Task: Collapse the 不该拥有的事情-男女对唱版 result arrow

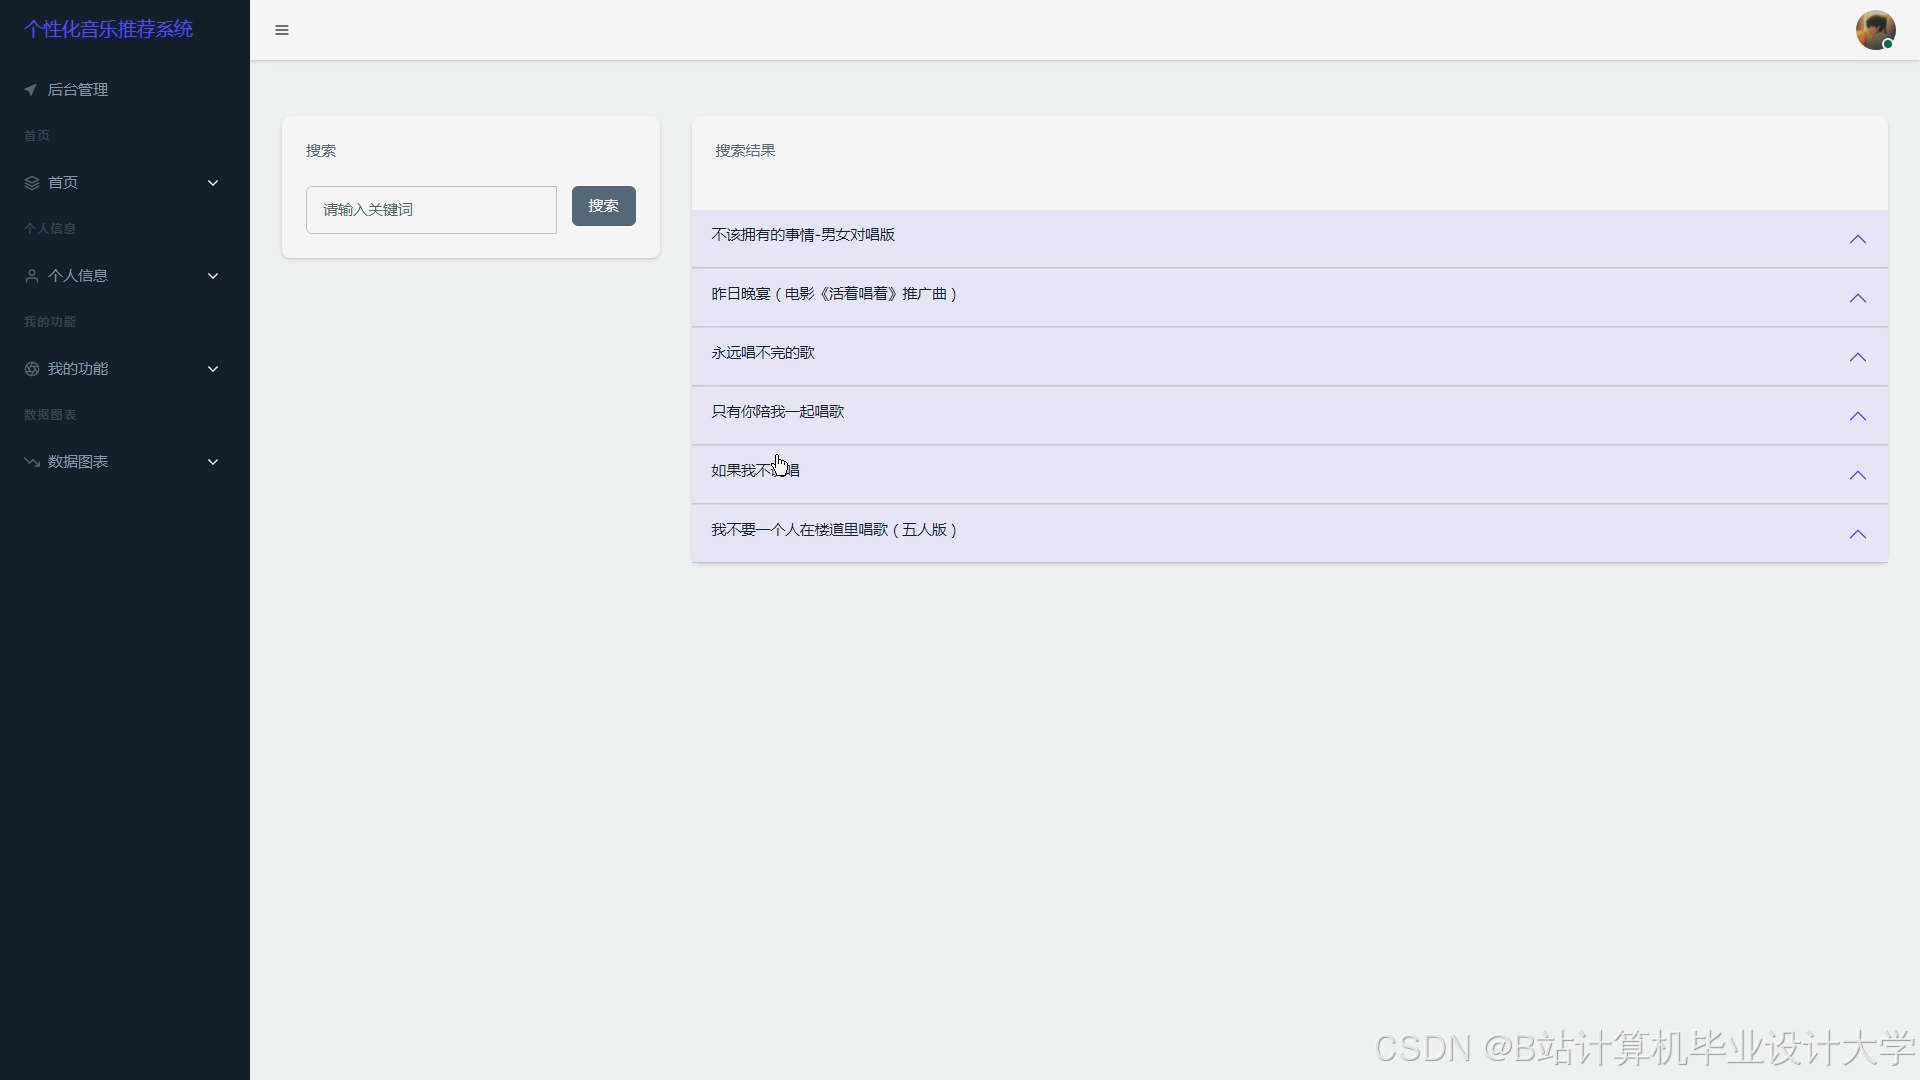Action: tap(1857, 239)
